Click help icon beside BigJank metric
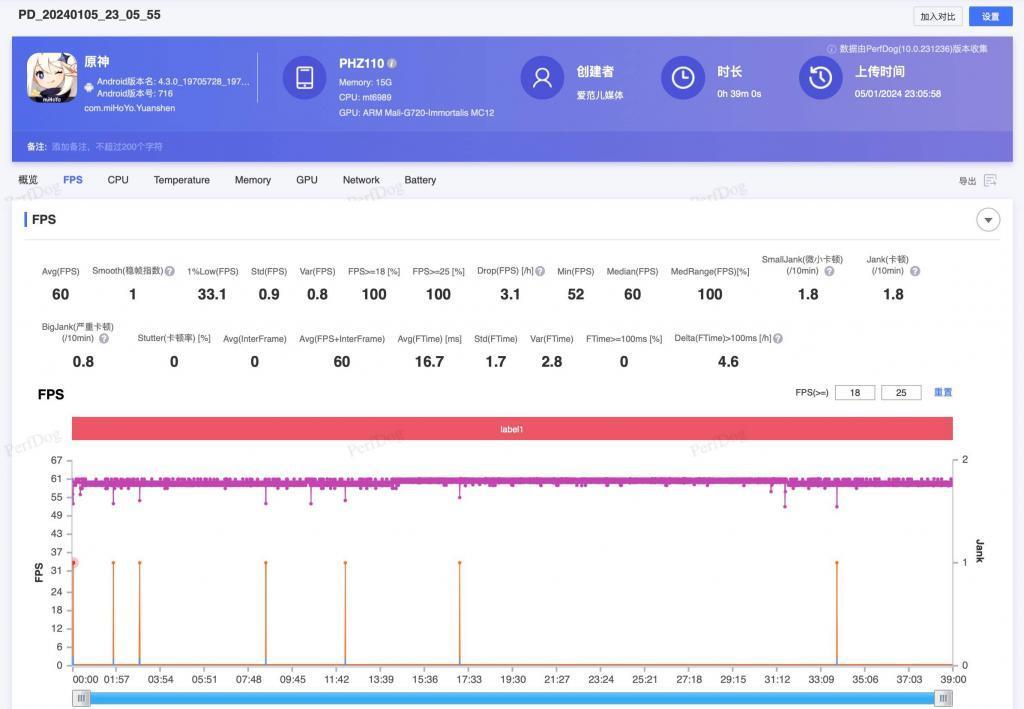The image size is (1024, 709). click(x=104, y=339)
